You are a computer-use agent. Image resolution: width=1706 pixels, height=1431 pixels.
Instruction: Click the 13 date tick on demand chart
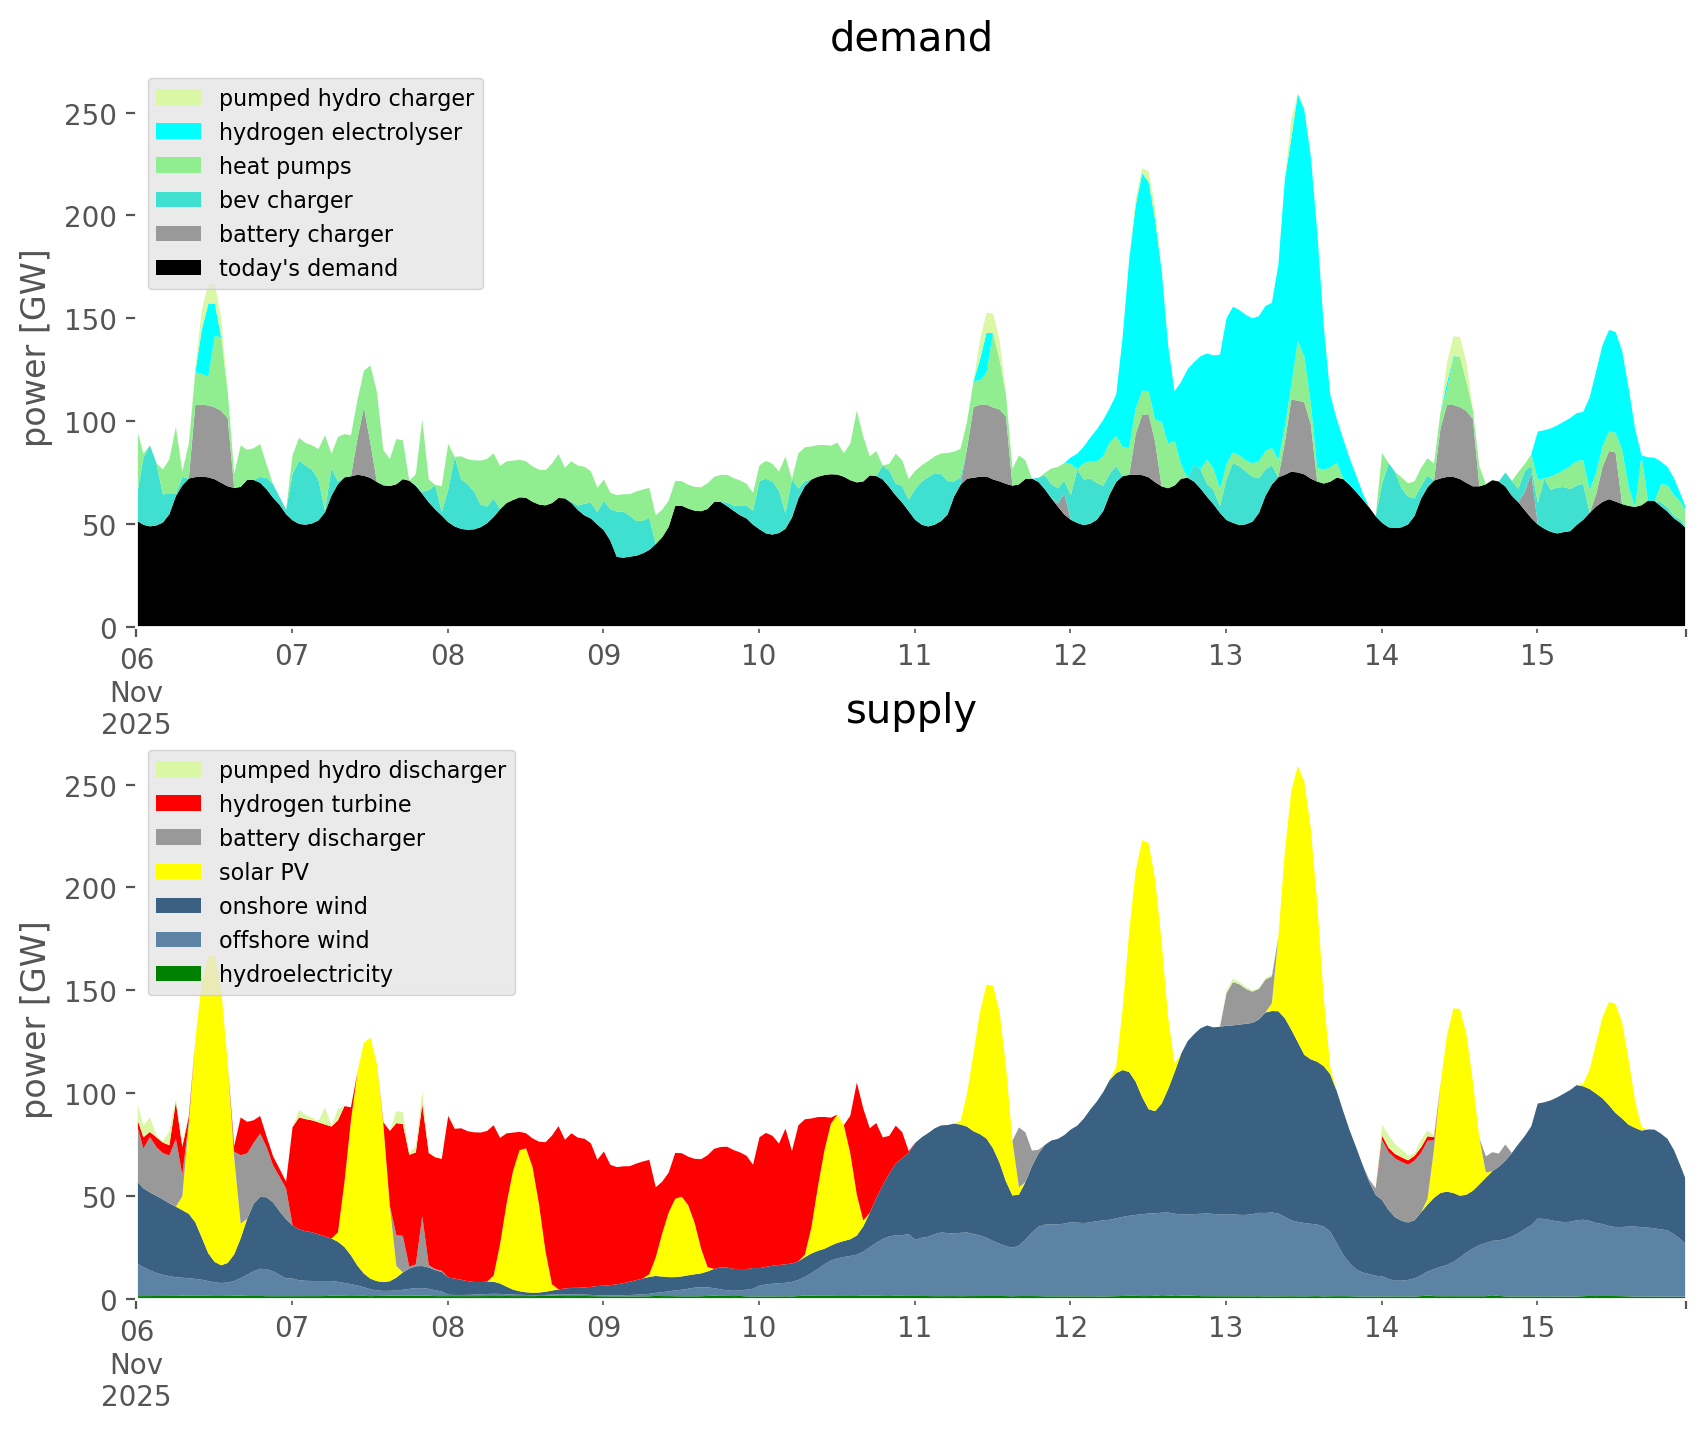pos(1225,656)
